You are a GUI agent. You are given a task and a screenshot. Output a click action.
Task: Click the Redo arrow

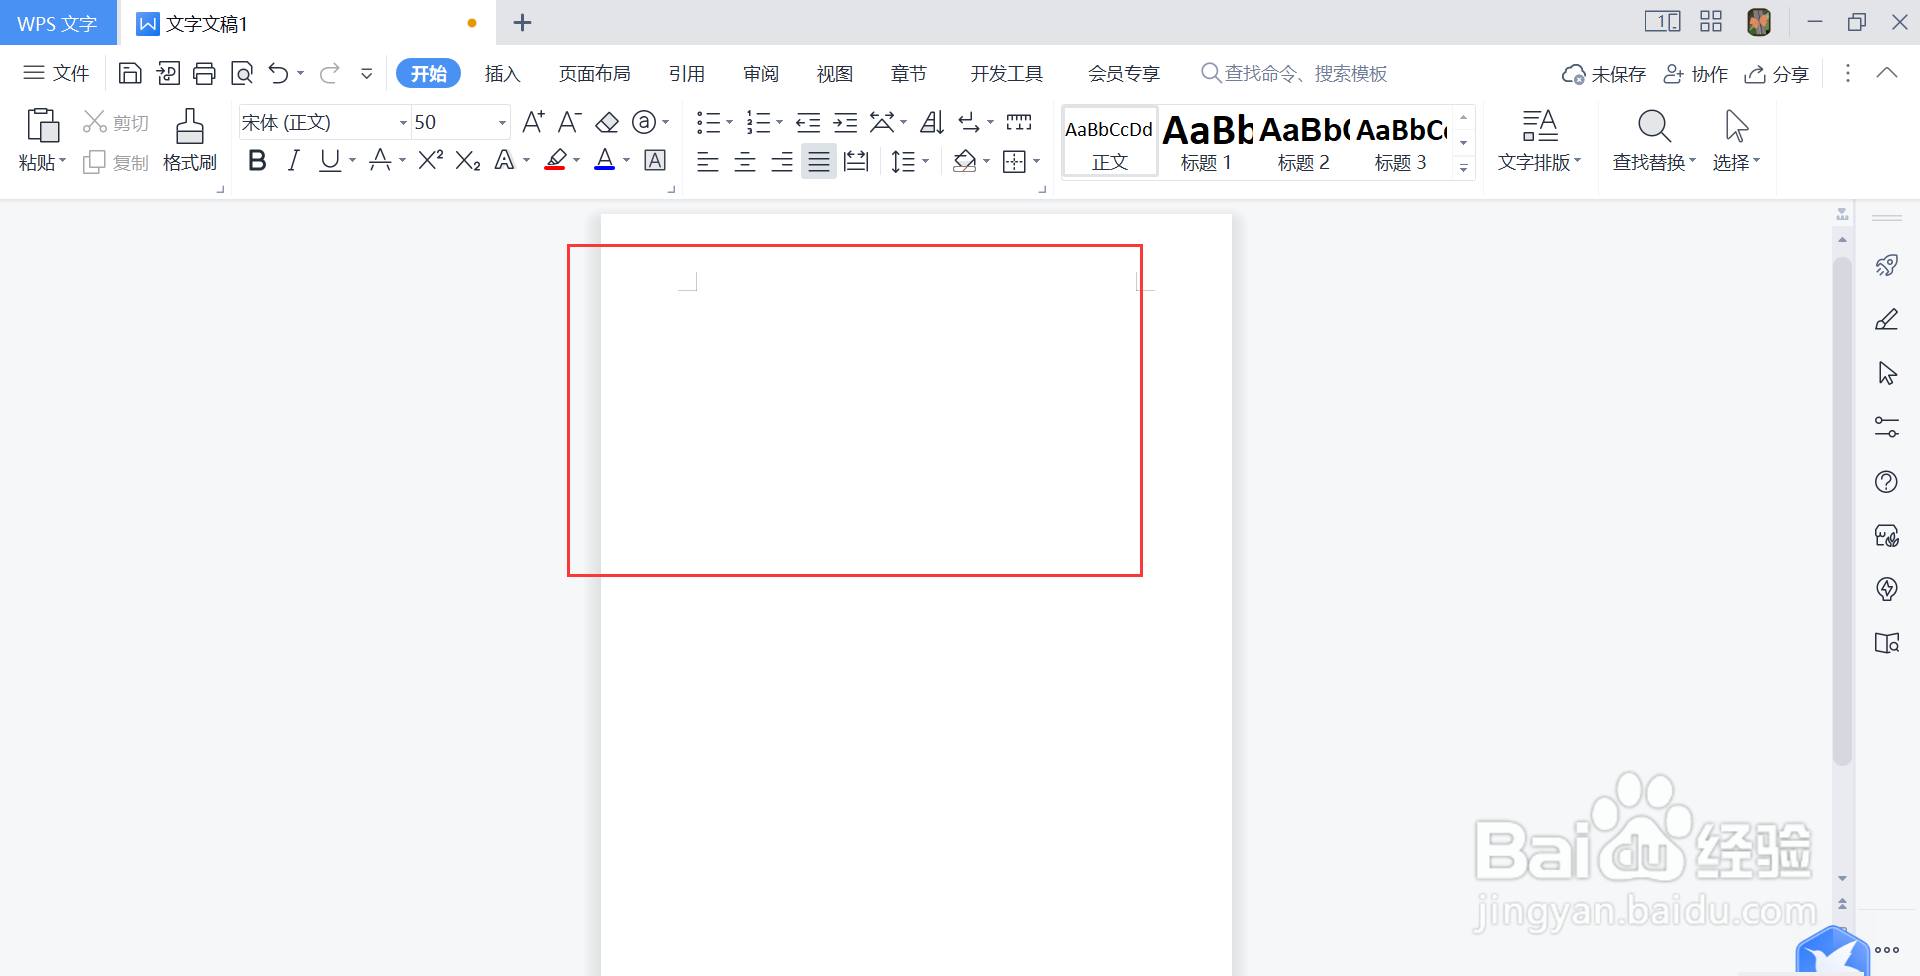(330, 73)
